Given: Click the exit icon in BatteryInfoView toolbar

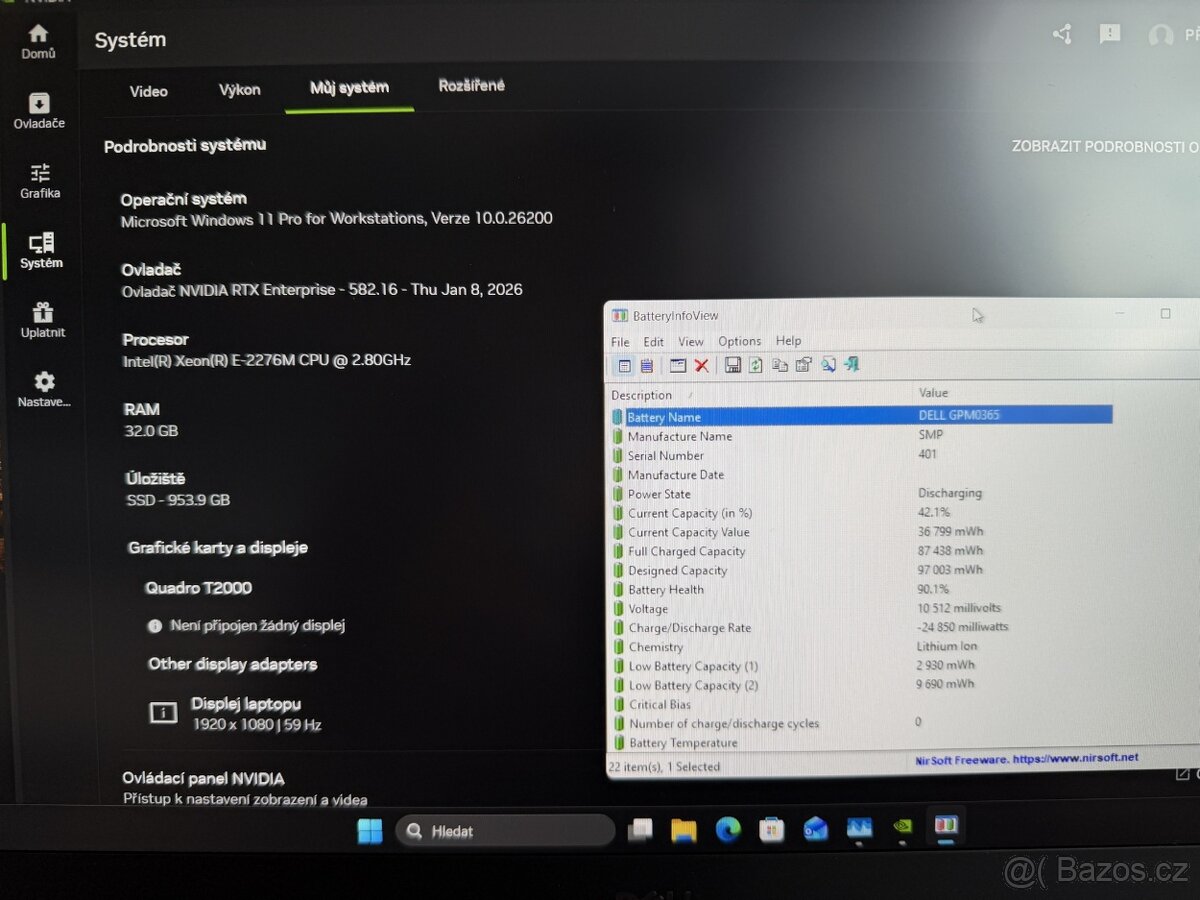Looking at the screenshot, I should 851,364.
